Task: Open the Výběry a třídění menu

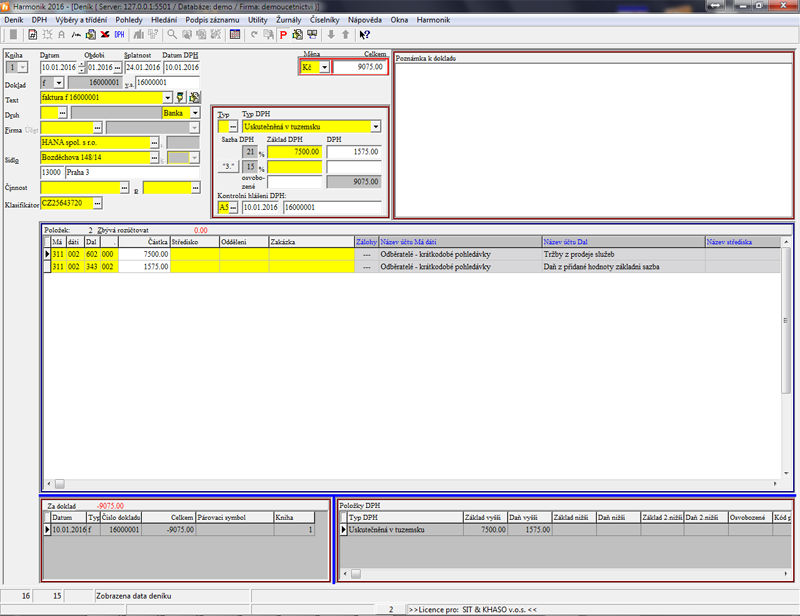Action: coord(82,19)
